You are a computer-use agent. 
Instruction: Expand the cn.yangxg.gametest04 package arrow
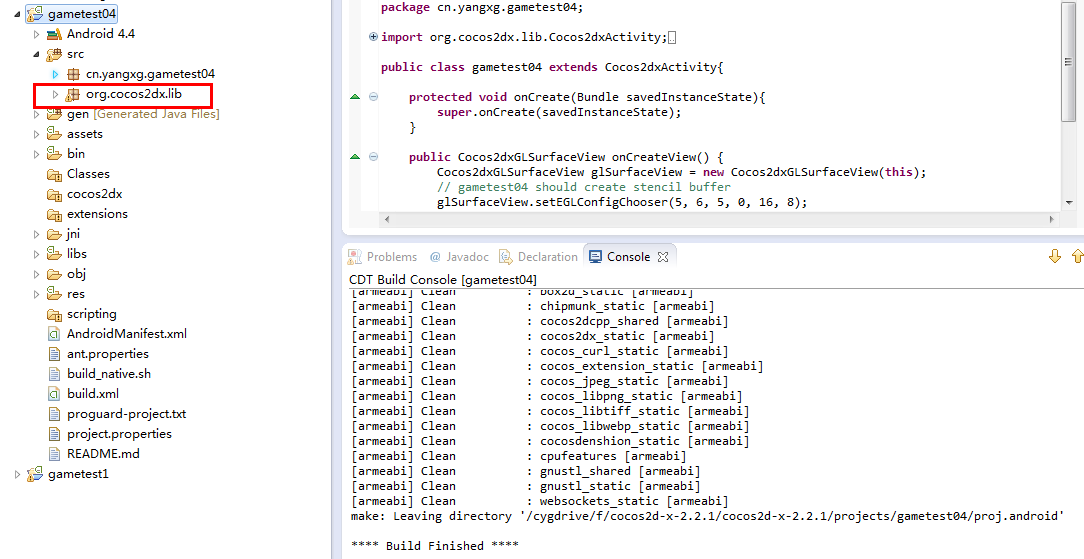click(x=56, y=74)
